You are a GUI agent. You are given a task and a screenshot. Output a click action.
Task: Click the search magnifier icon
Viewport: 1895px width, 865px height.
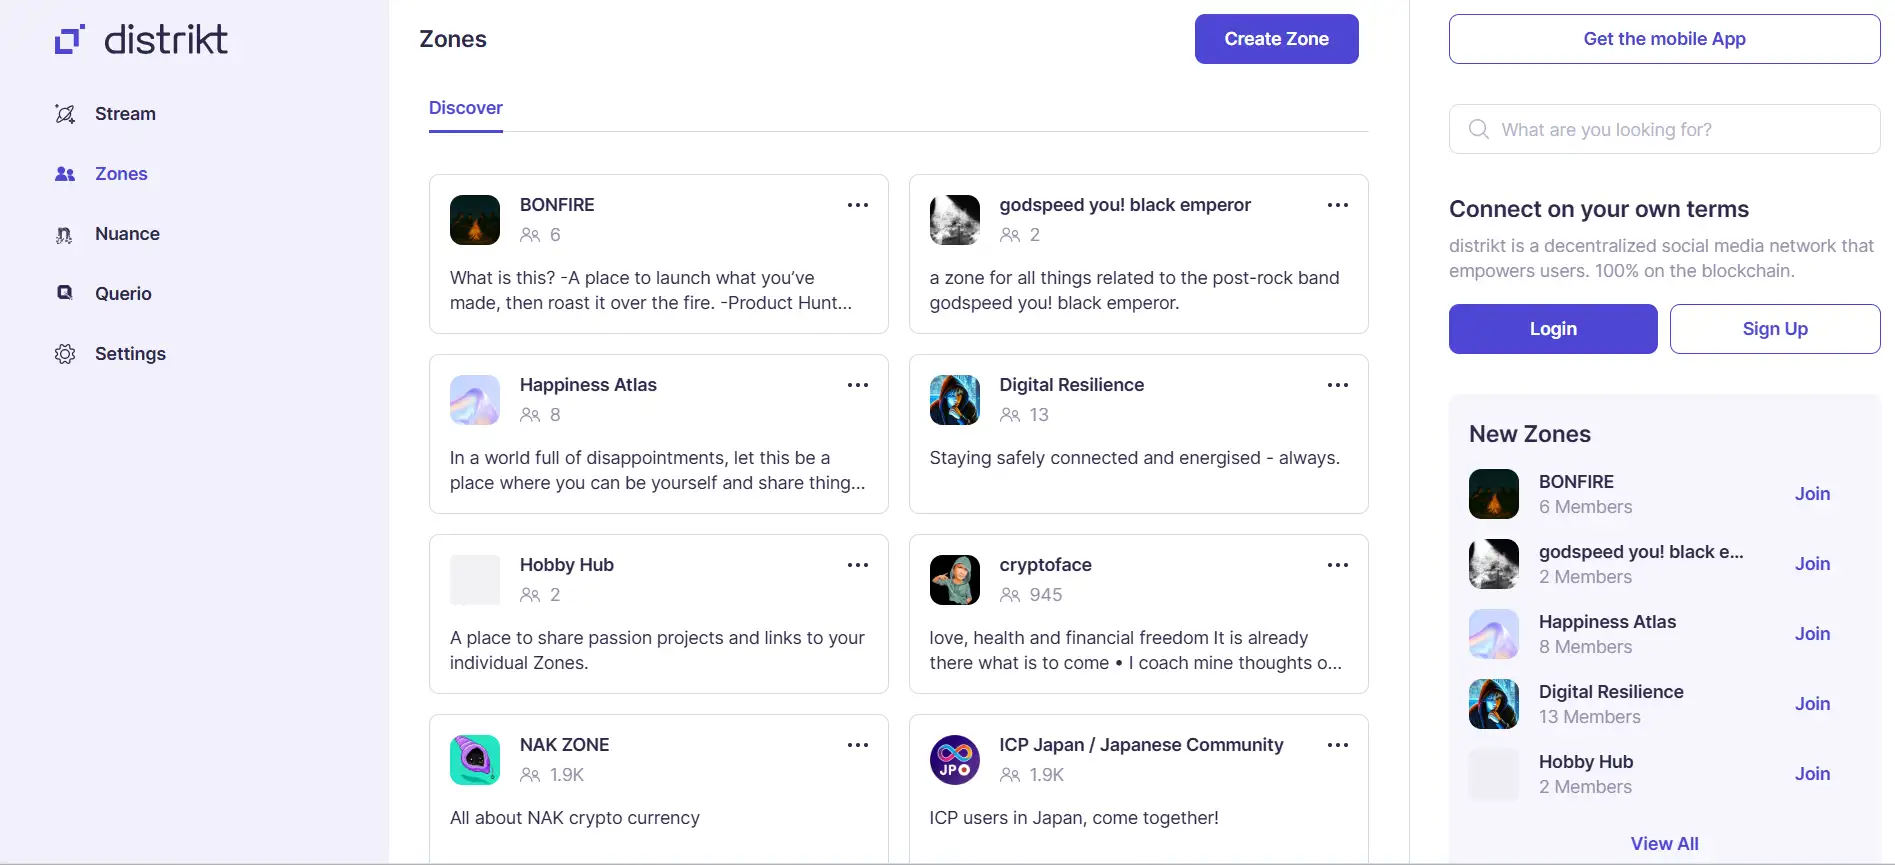(x=1478, y=129)
